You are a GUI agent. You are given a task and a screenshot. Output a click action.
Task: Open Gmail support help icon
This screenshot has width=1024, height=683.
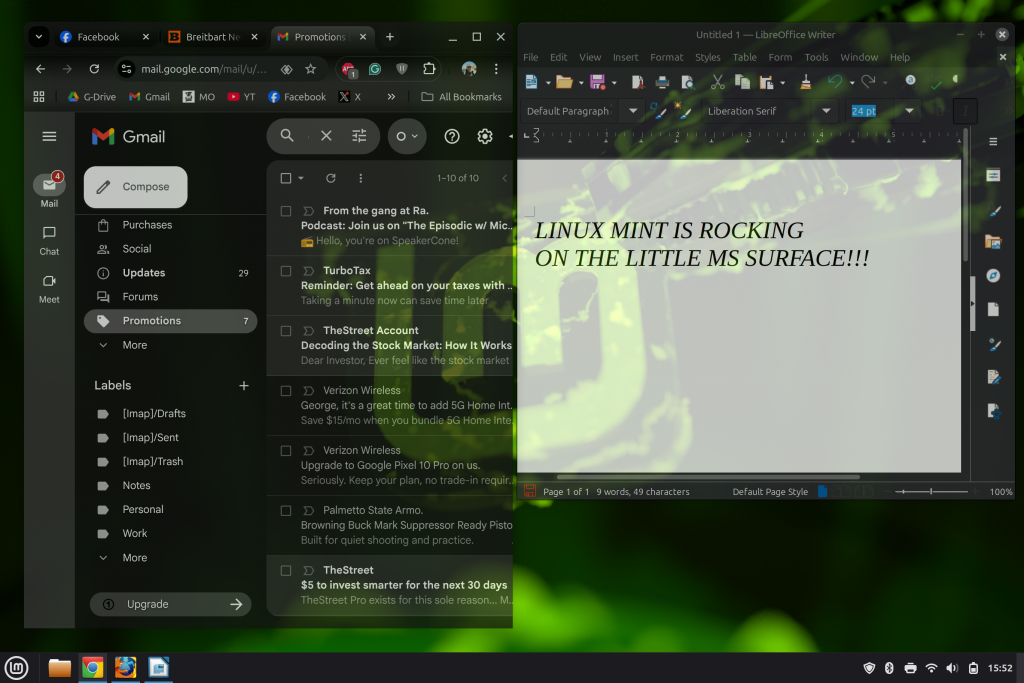(452, 137)
